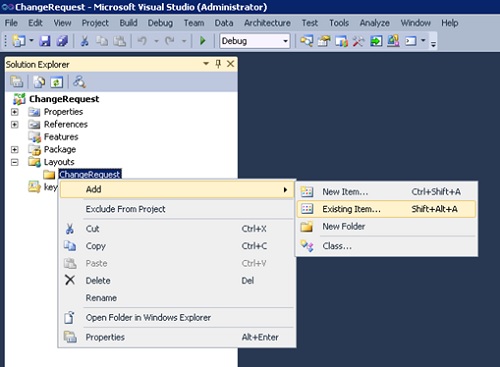Open the File menu
The height and width of the screenshot is (367, 500).
pos(11,23)
